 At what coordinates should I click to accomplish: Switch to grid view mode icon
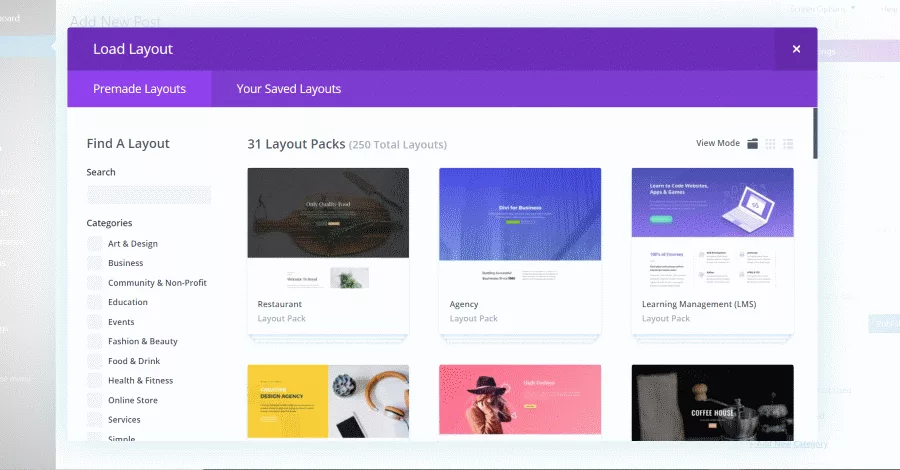pos(770,143)
